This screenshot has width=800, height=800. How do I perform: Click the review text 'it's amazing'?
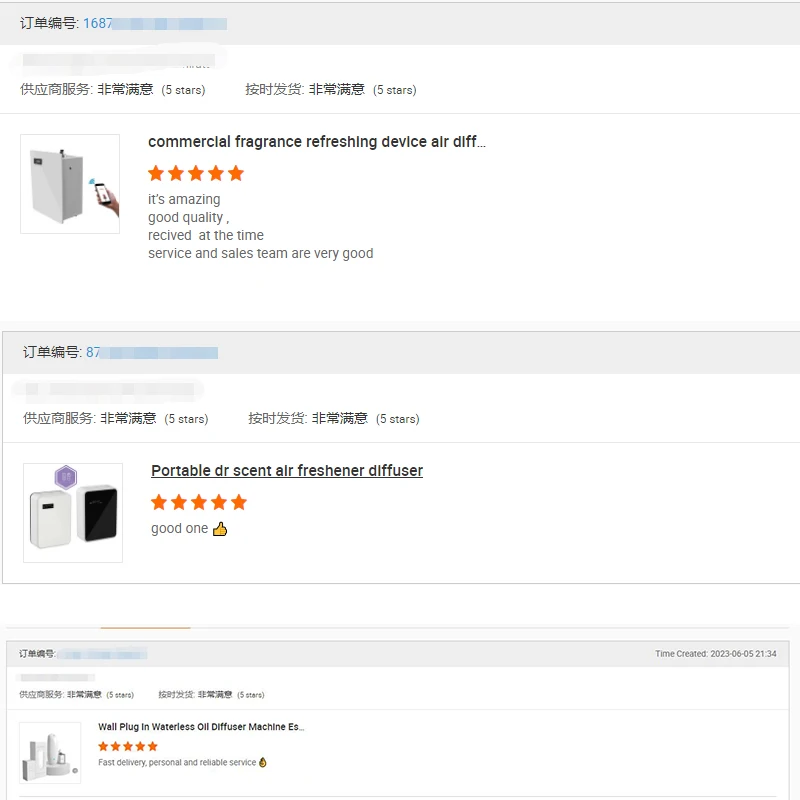coord(184,199)
